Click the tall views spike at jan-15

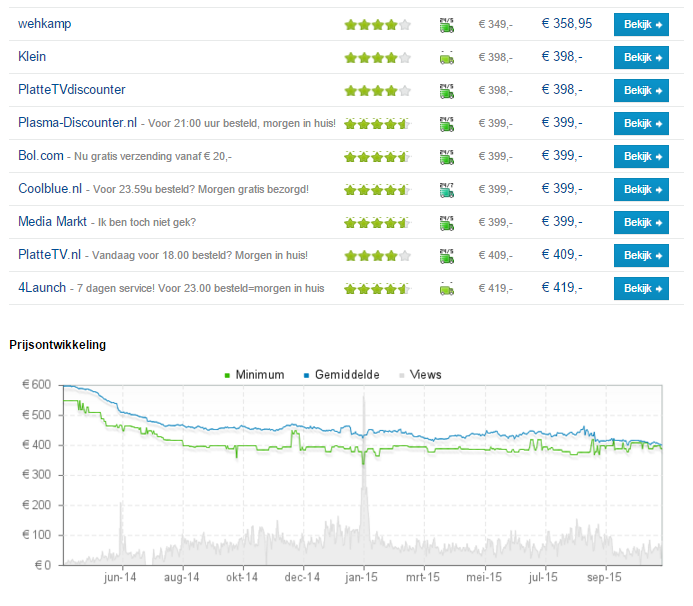tap(364, 482)
